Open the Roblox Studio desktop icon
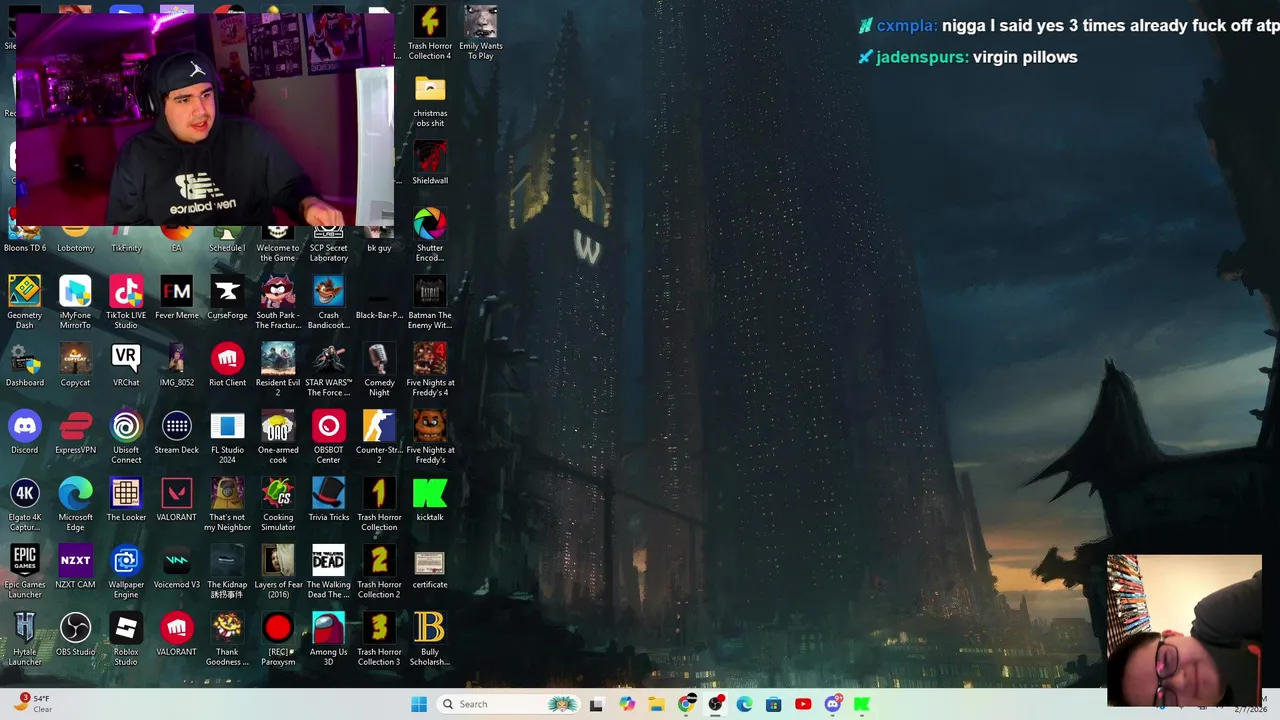 (x=126, y=638)
